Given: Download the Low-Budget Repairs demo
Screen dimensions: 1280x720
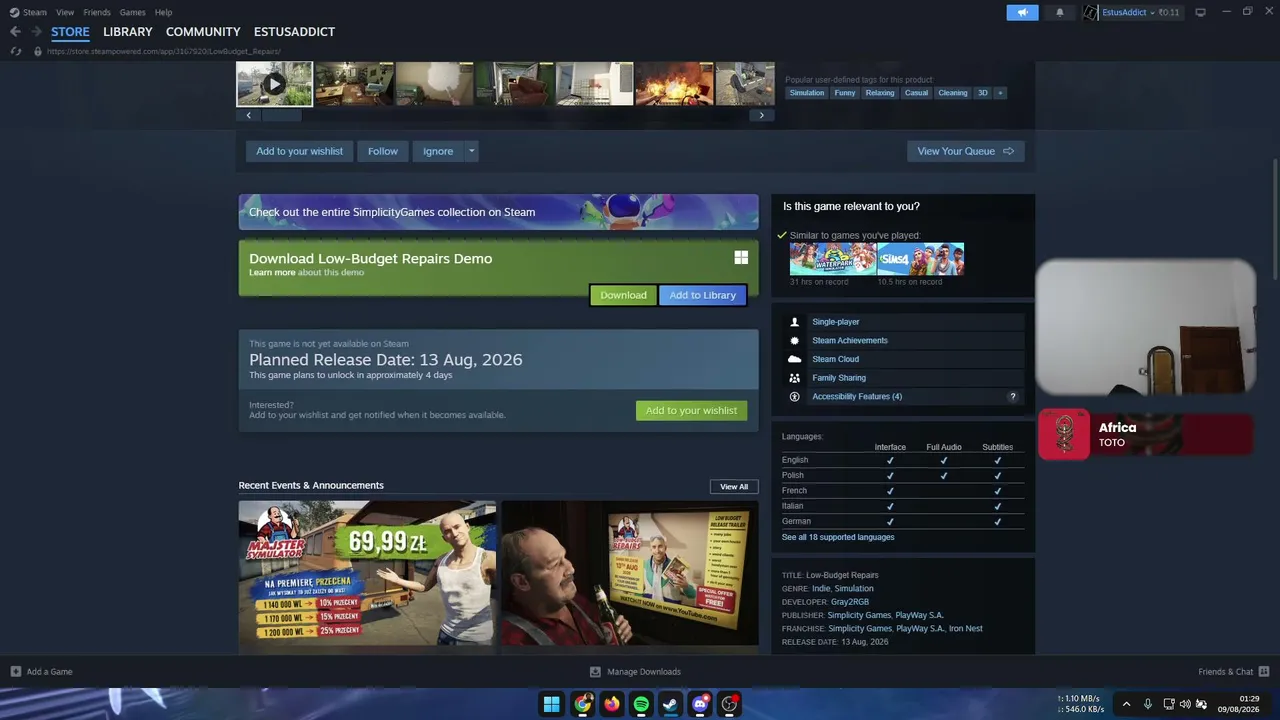Looking at the screenshot, I should coord(623,295).
